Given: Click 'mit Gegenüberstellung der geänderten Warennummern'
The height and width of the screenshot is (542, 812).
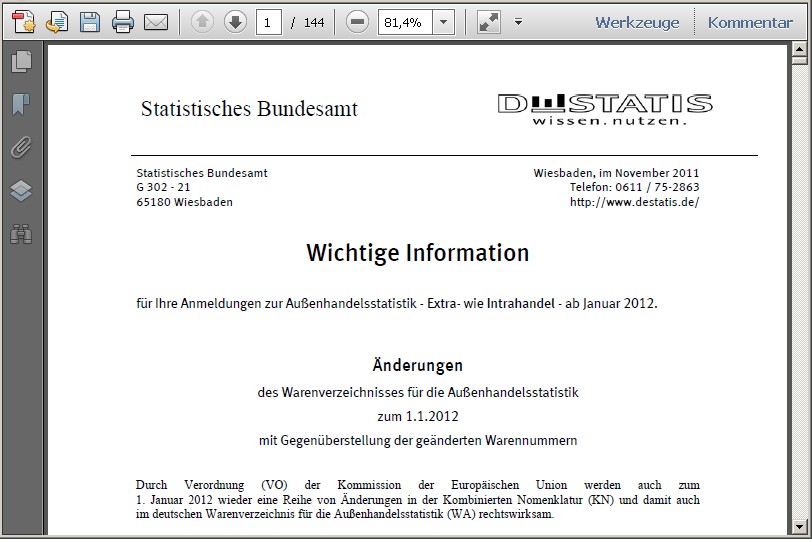Looking at the screenshot, I should click(x=418, y=441).
